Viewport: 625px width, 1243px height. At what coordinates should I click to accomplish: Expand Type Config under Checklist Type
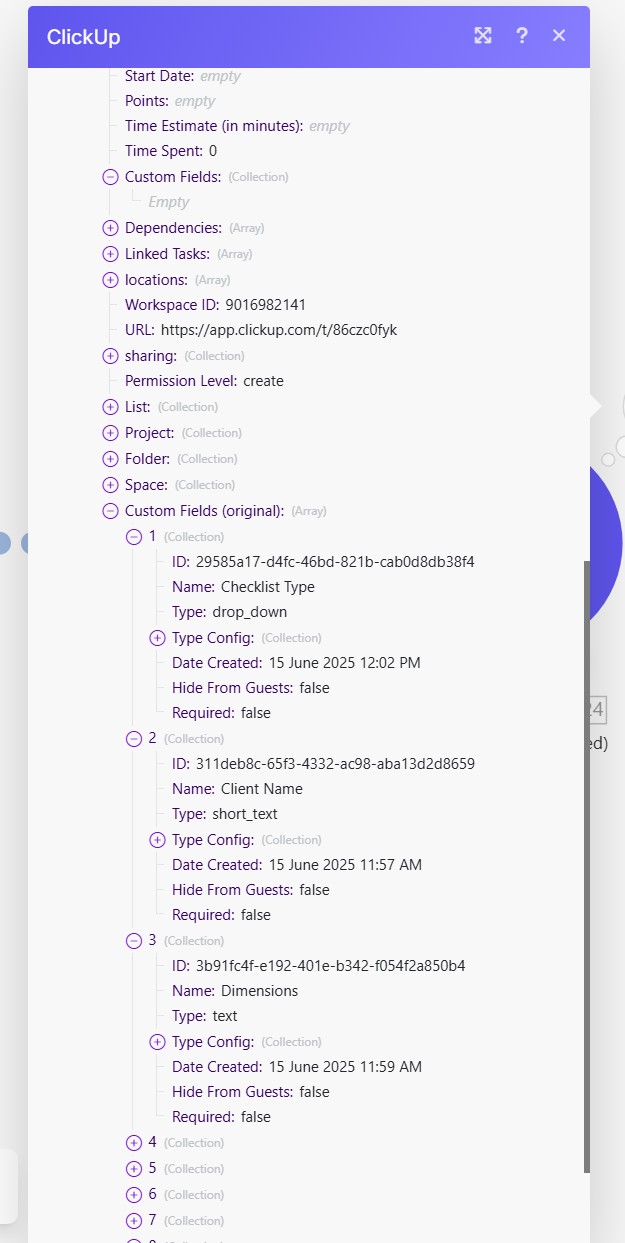coord(157,638)
